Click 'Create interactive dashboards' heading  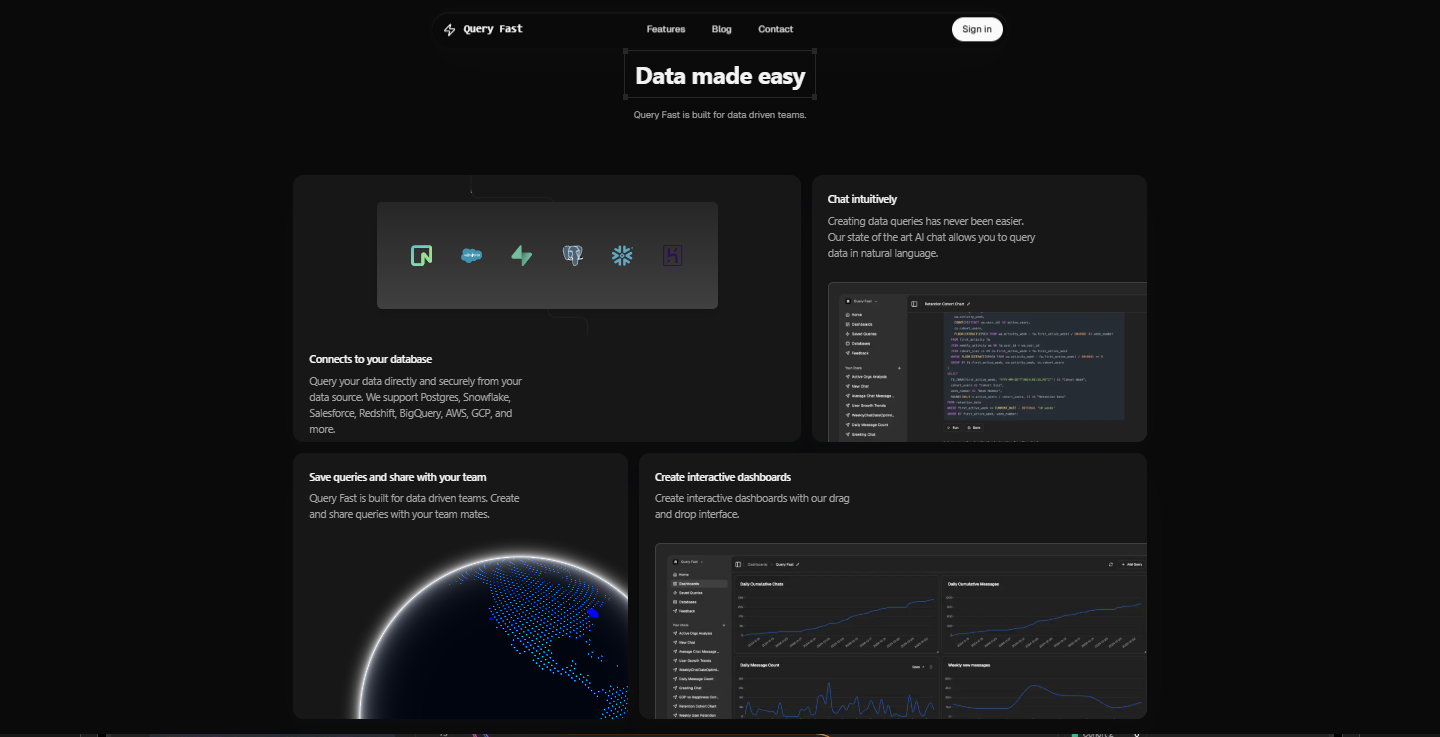tap(723, 477)
